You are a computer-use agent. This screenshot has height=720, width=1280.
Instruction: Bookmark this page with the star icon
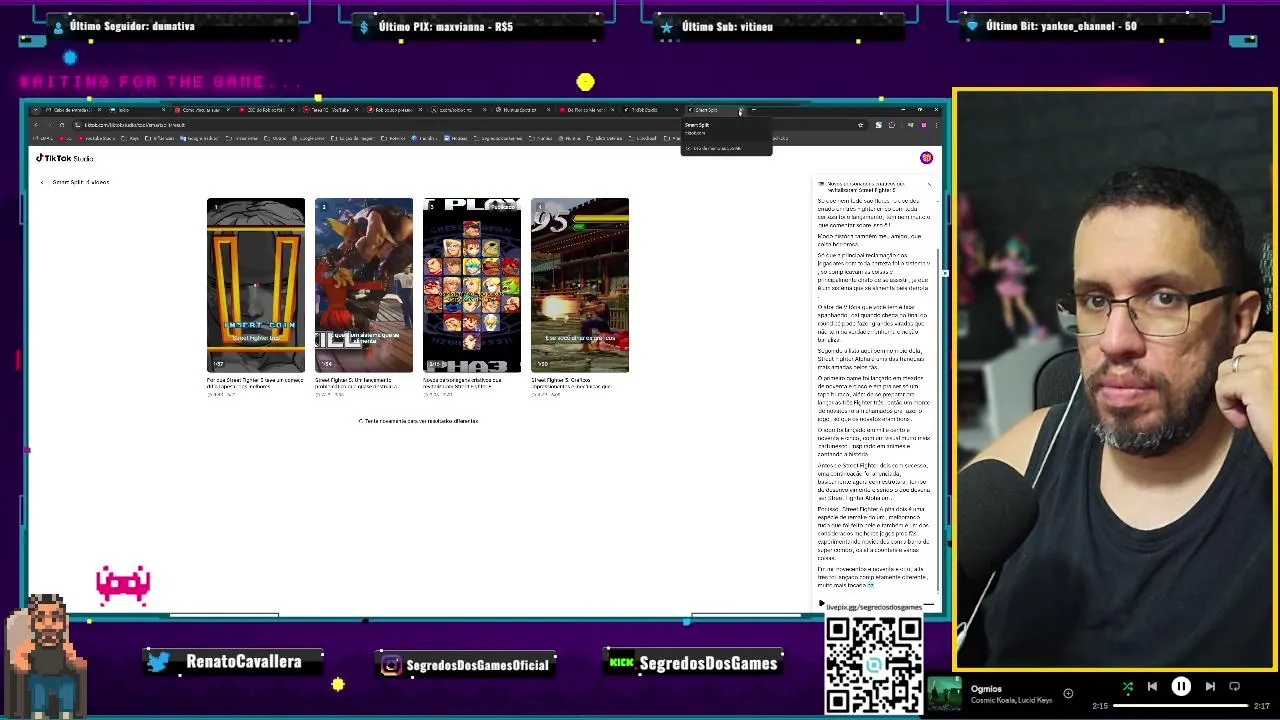click(860, 125)
